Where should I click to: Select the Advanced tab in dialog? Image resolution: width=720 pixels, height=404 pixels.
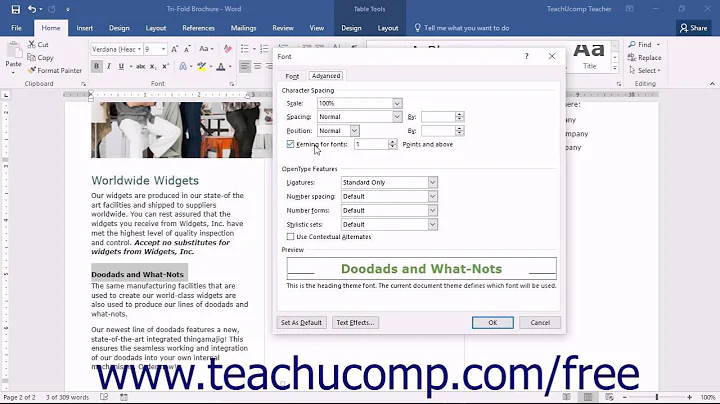(326, 76)
